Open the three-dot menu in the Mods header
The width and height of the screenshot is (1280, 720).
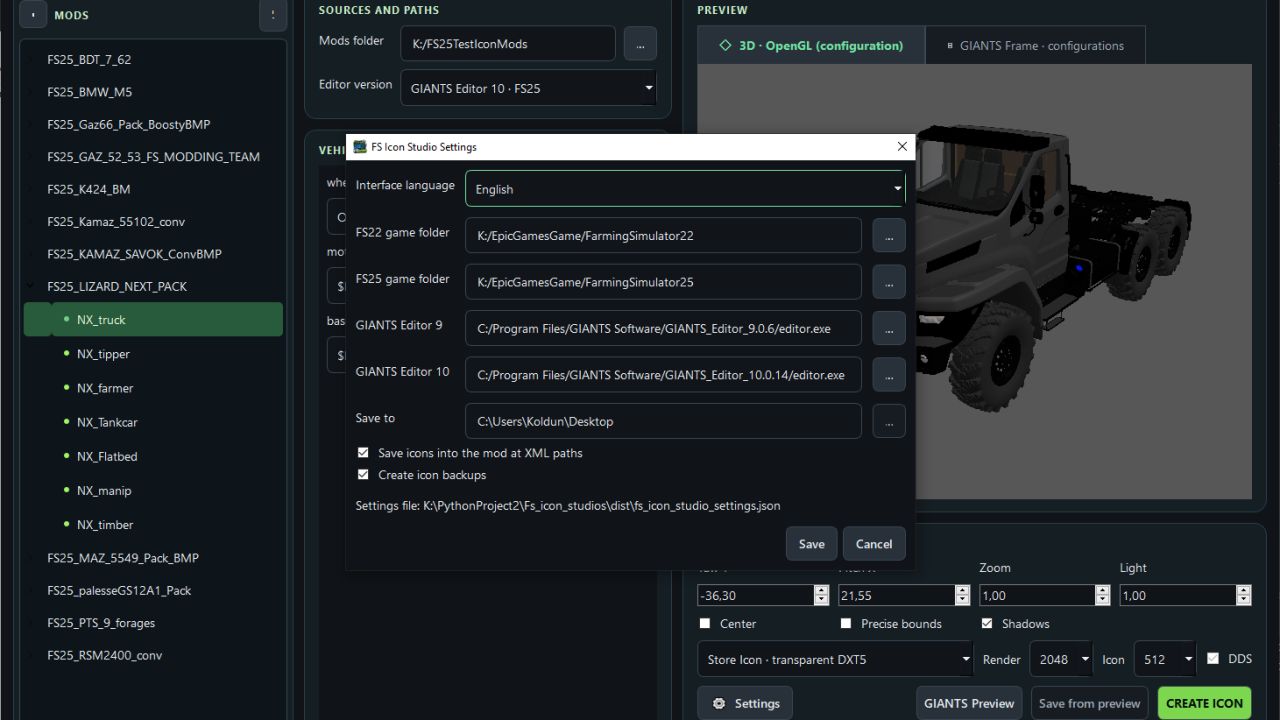[273, 15]
